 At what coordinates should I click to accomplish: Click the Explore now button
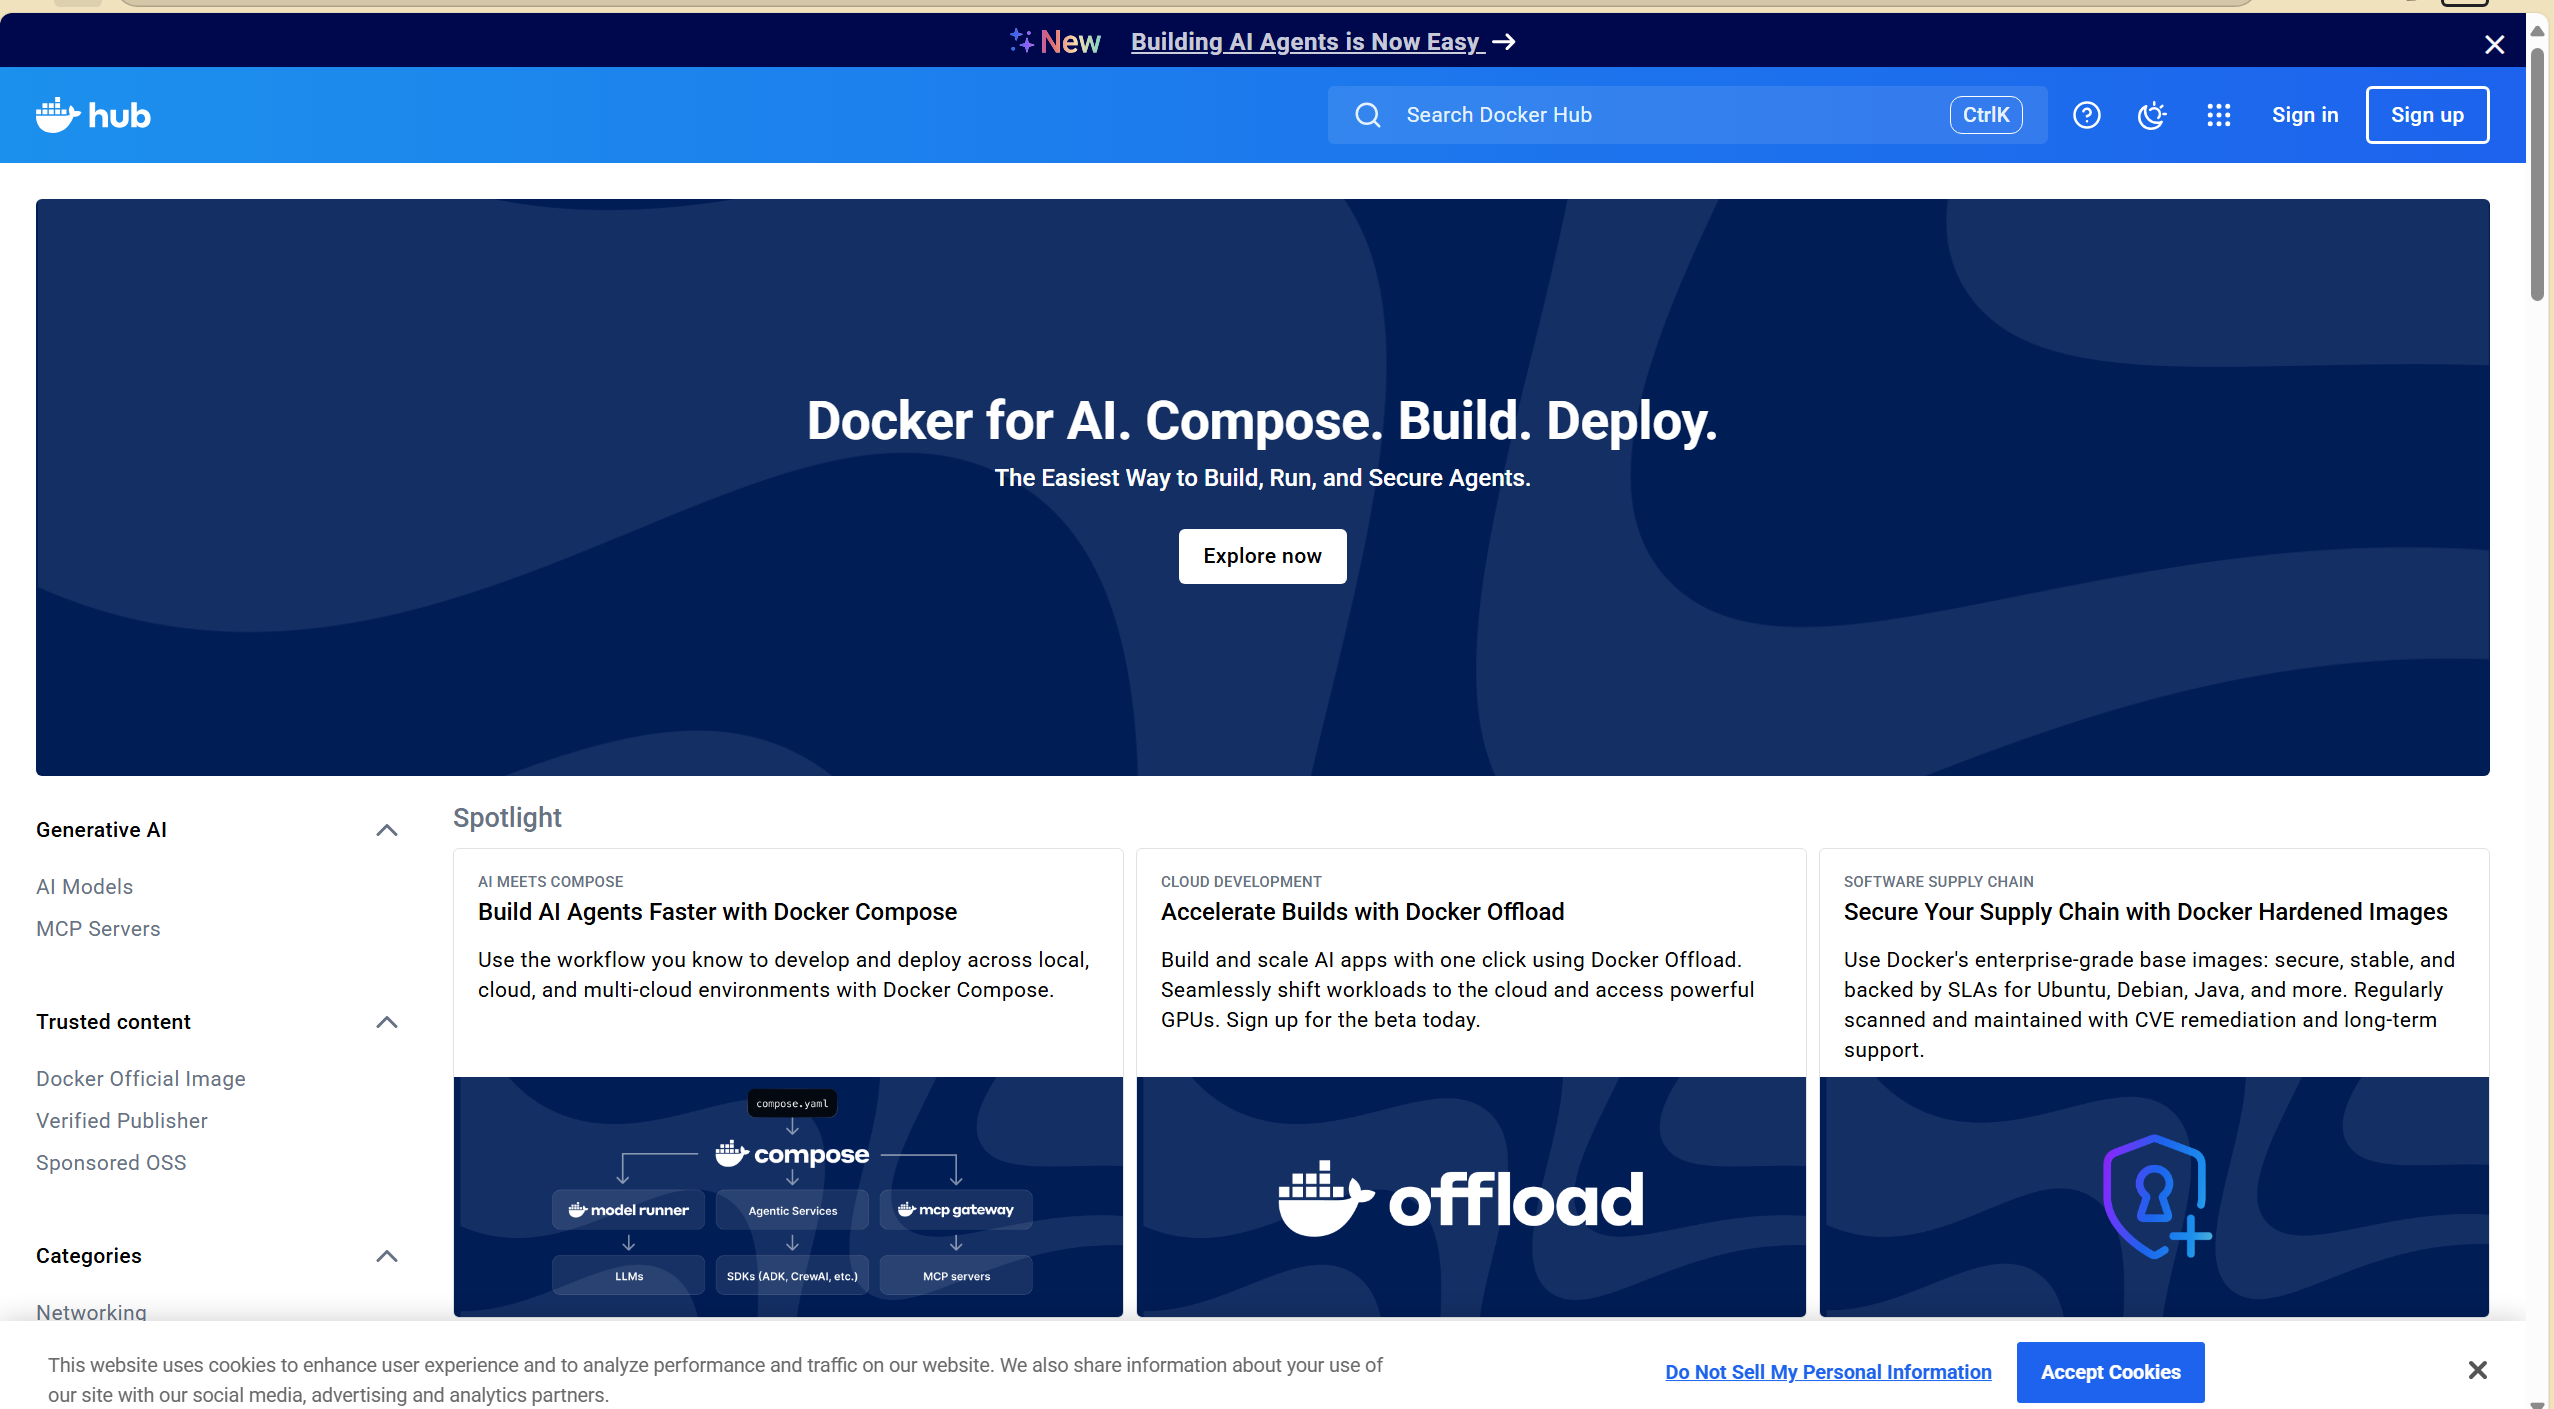click(1262, 556)
